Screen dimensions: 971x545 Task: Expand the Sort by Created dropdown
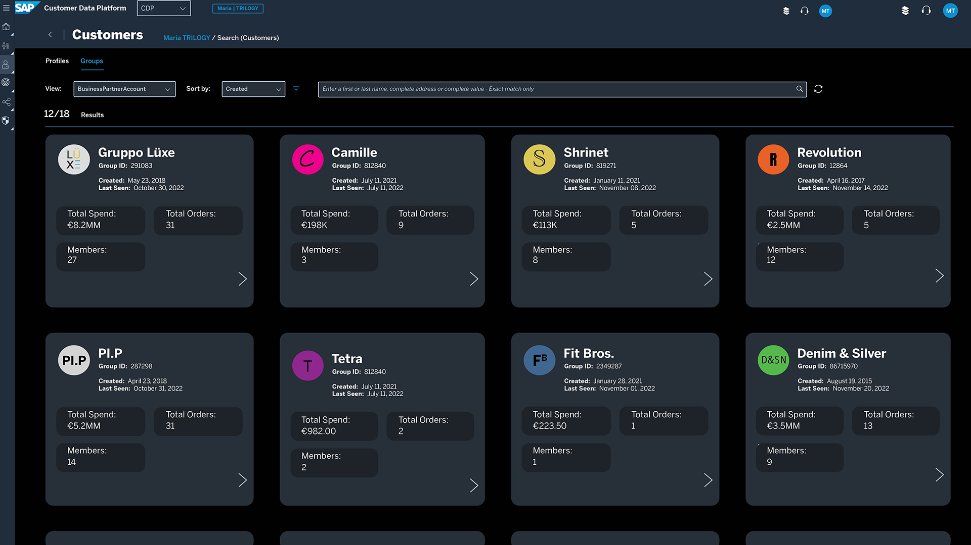(253, 89)
